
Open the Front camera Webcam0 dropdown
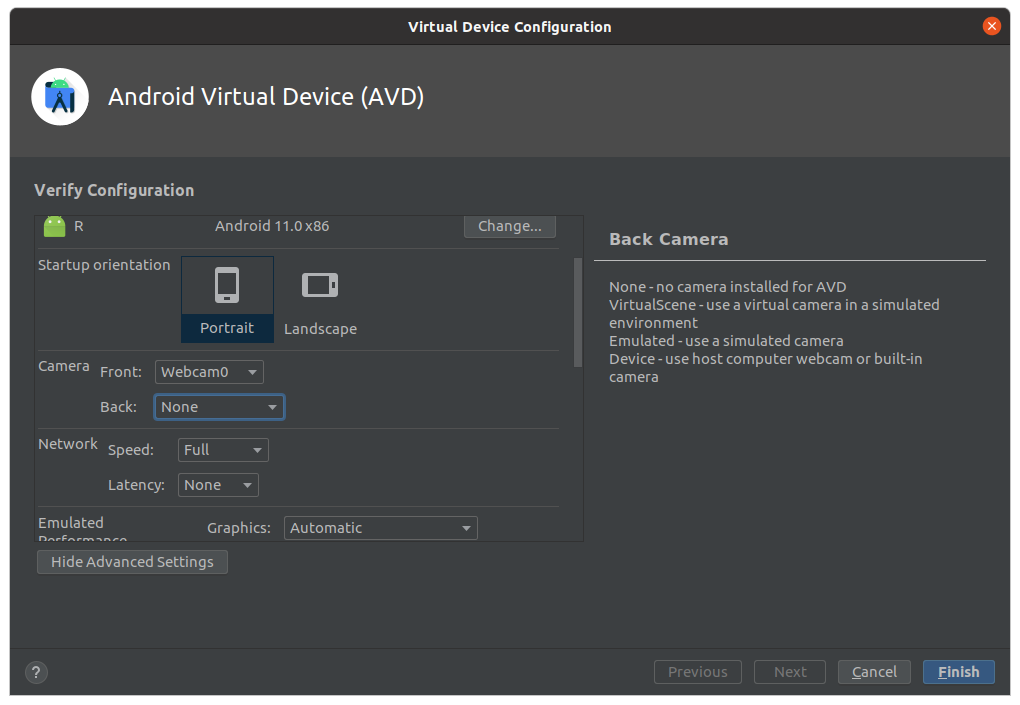(209, 372)
